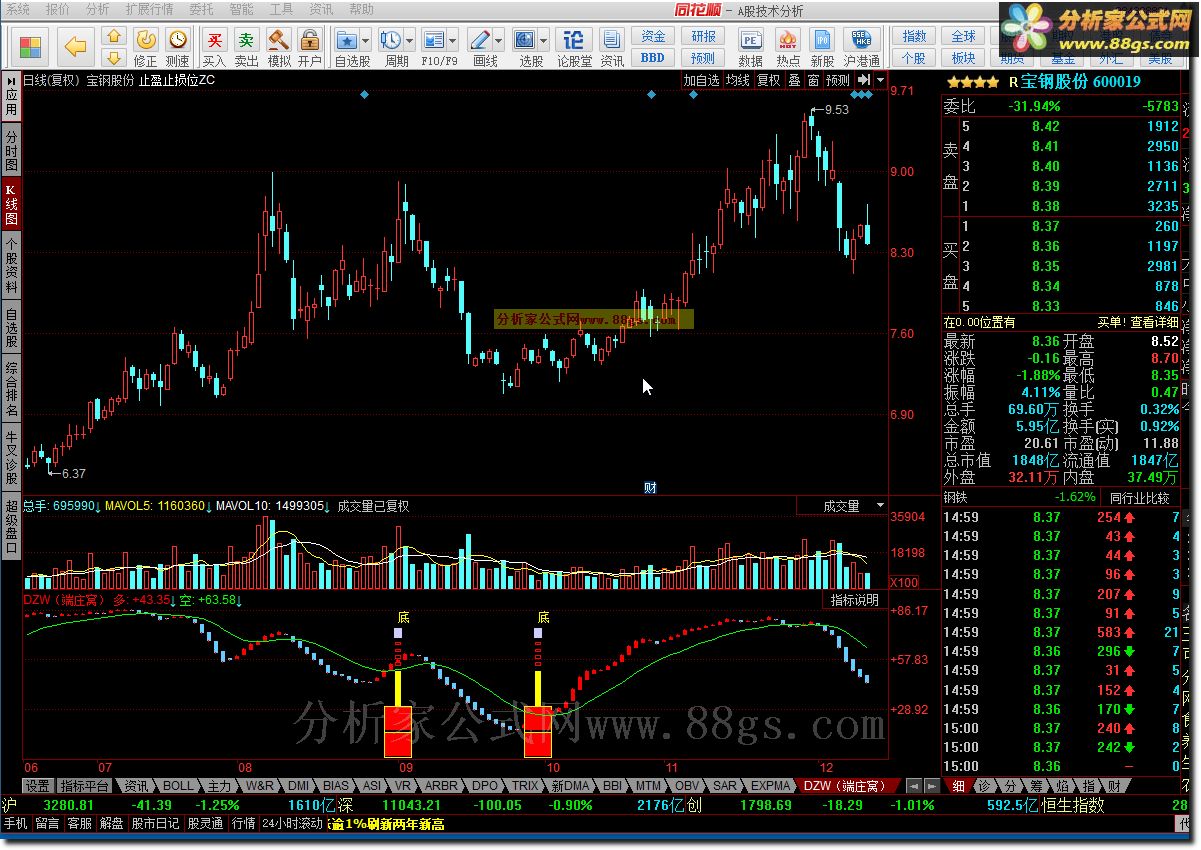Toggle 复权 price adjustment
Image resolution: width=1201 pixels, height=850 pixels.
click(x=768, y=80)
